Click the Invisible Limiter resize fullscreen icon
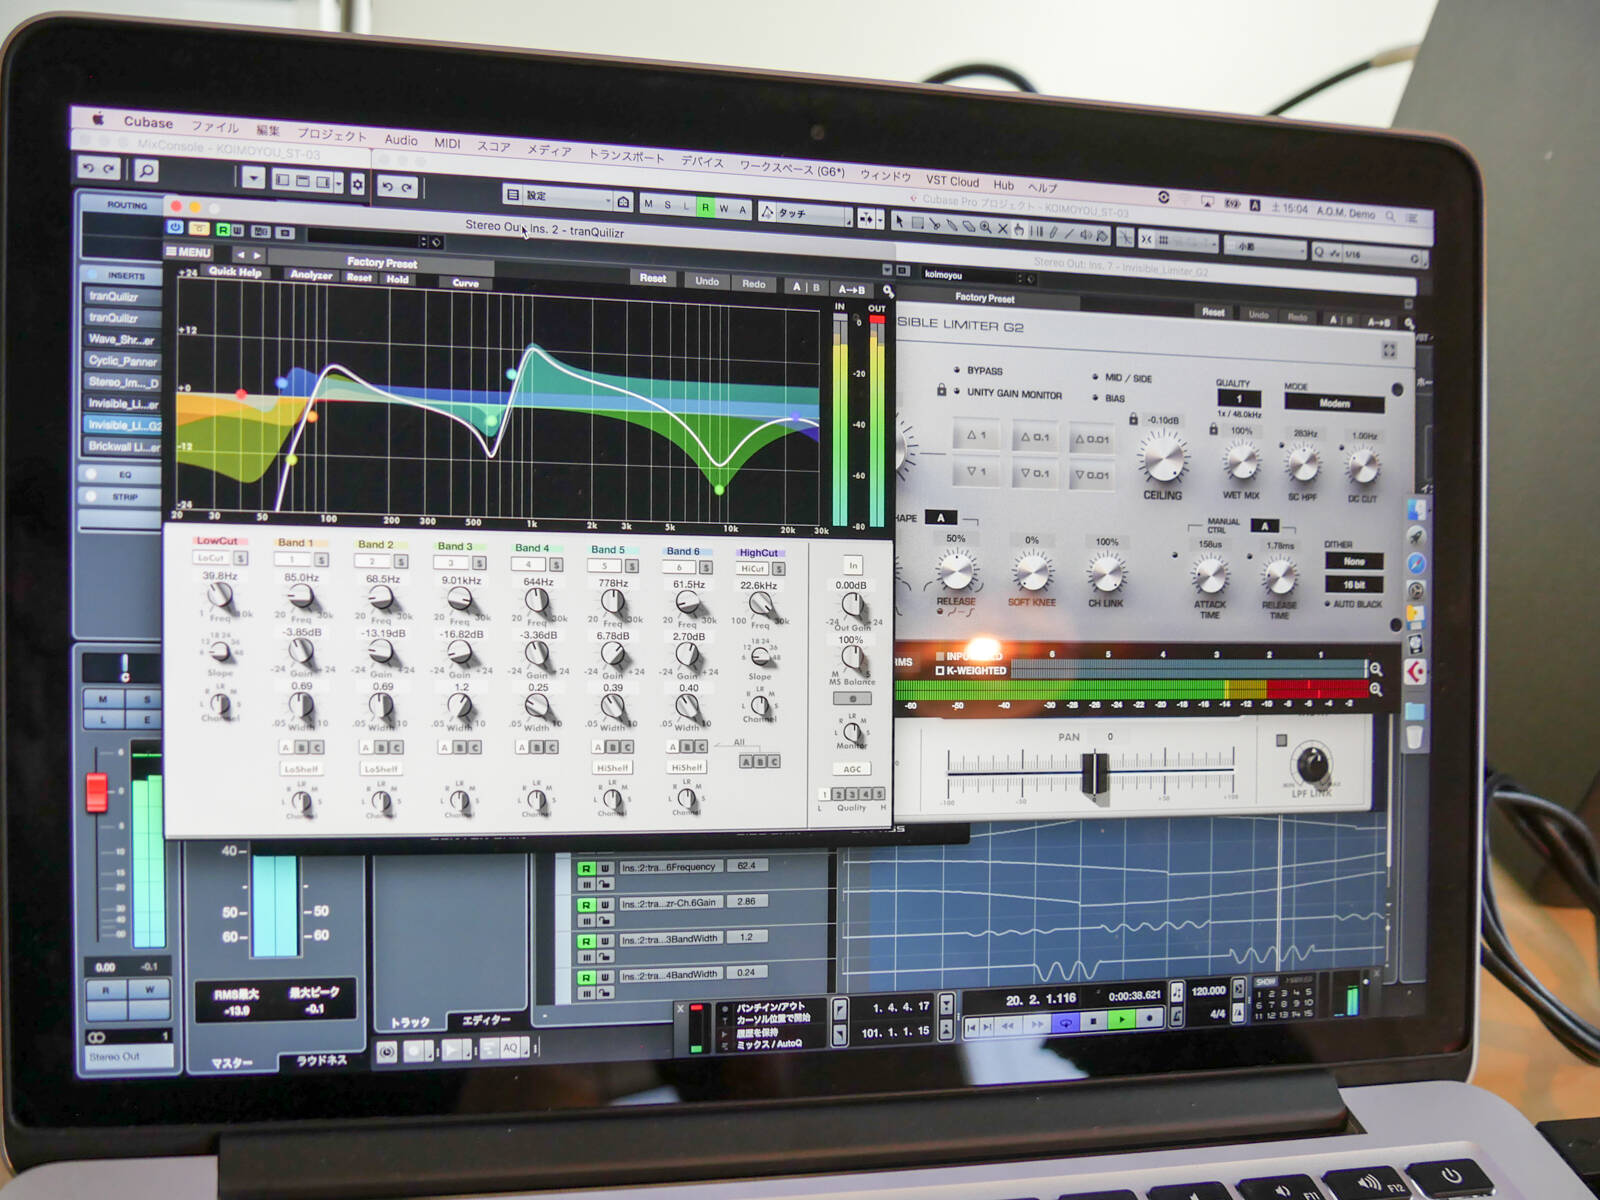This screenshot has width=1600, height=1200. (1389, 350)
